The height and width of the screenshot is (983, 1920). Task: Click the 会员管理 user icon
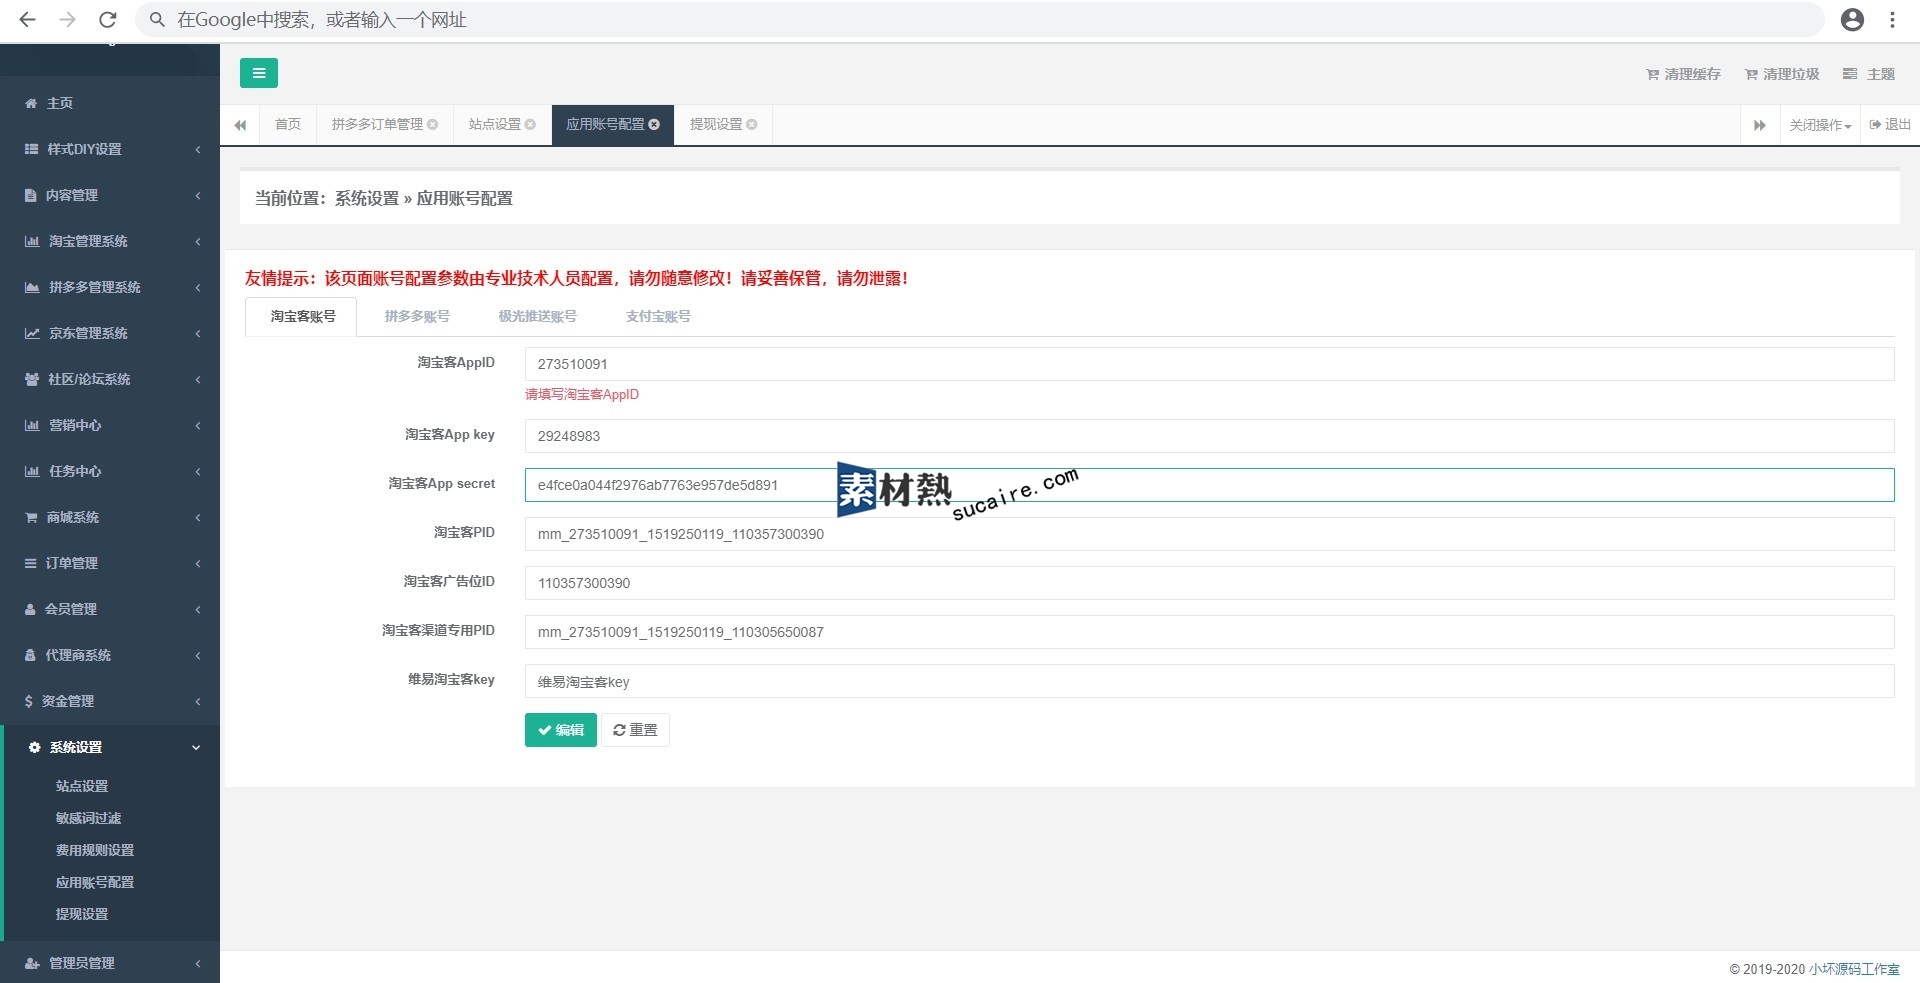click(30, 609)
